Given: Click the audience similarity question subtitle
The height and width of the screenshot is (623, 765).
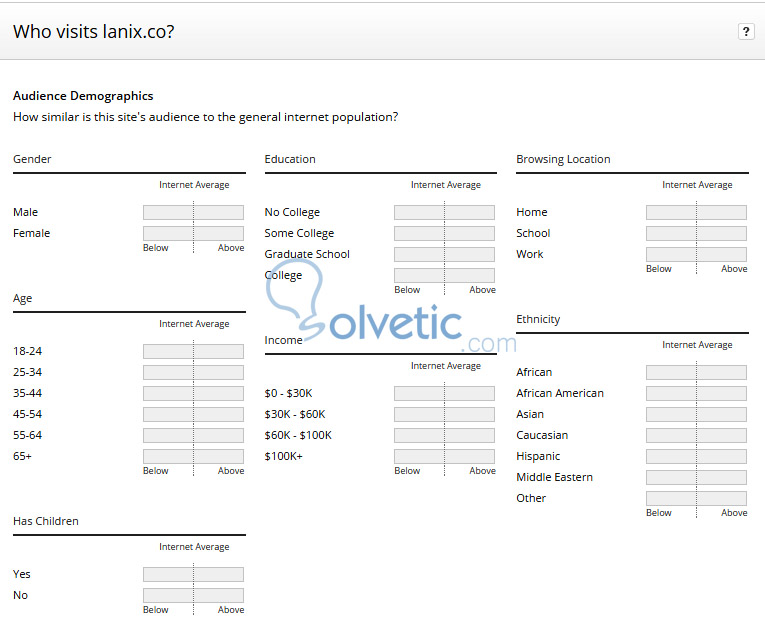Looking at the screenshot, I should 205,117.
